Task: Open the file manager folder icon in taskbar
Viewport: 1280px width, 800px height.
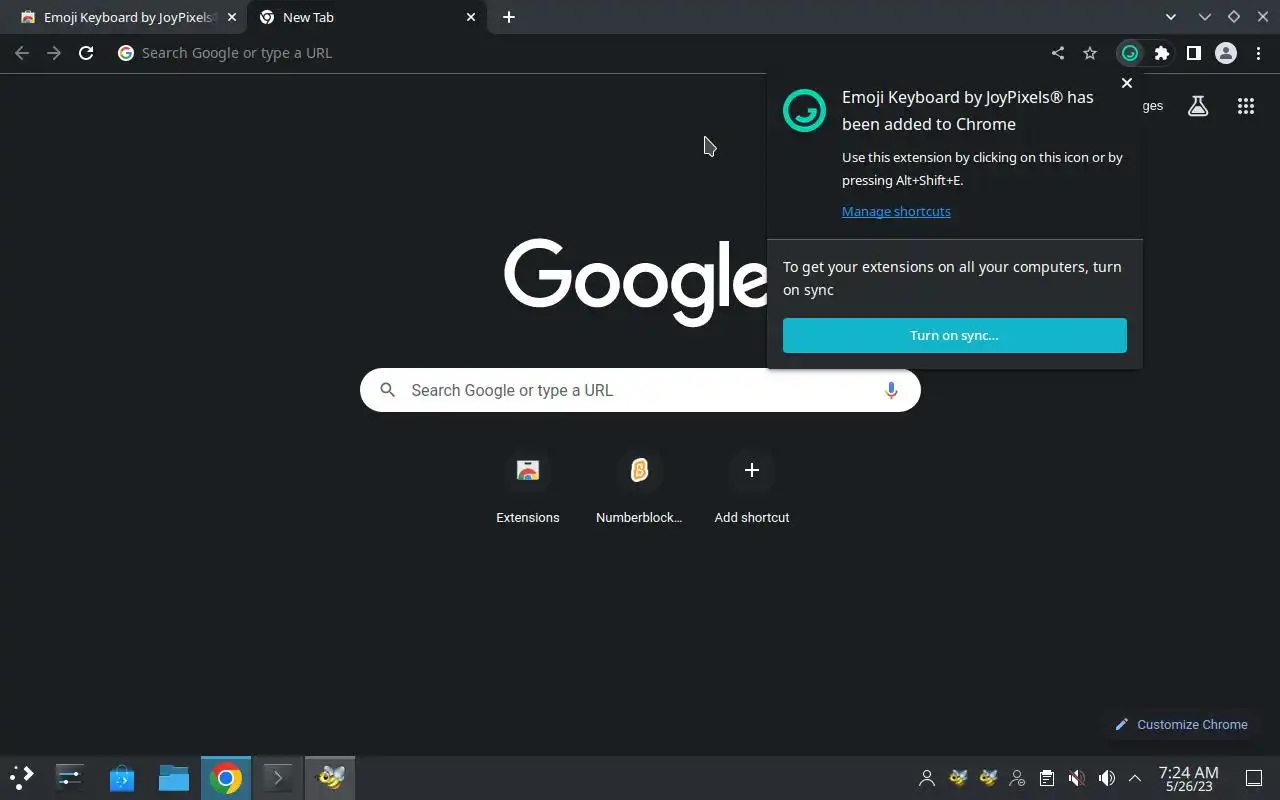Action: point(174,777)
